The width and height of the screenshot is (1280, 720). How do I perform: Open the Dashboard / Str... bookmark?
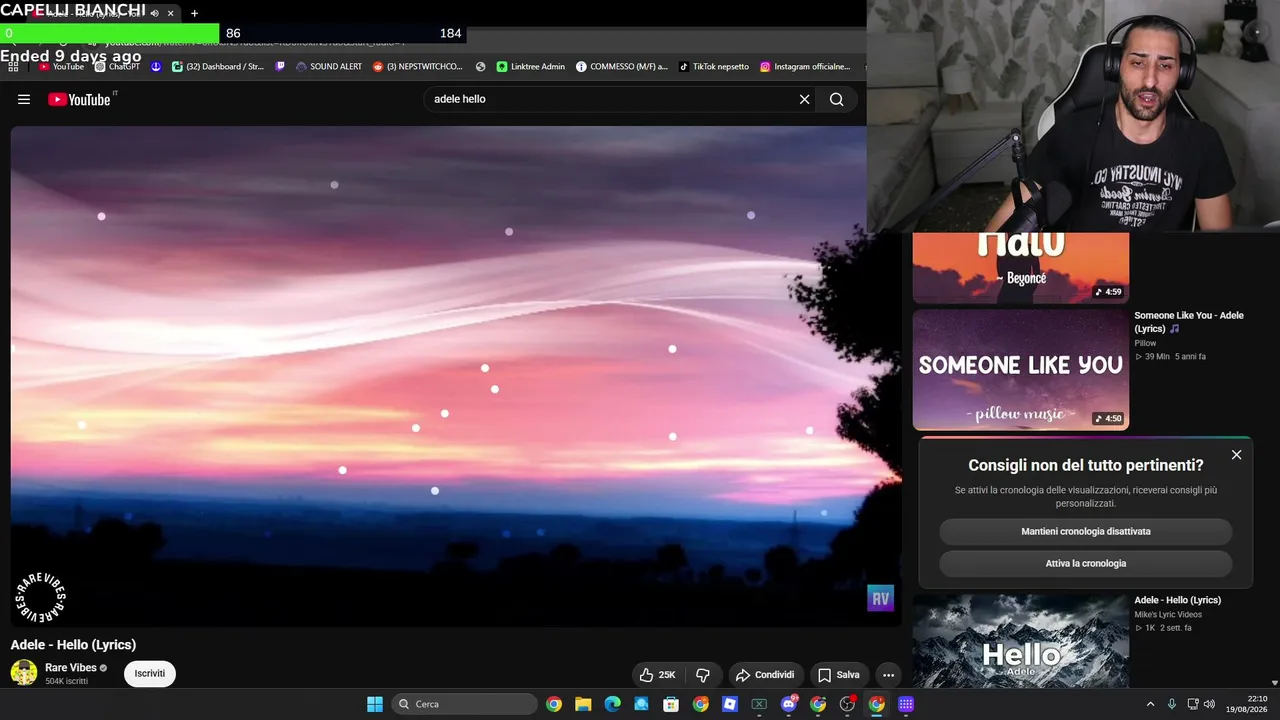(217, 66)
